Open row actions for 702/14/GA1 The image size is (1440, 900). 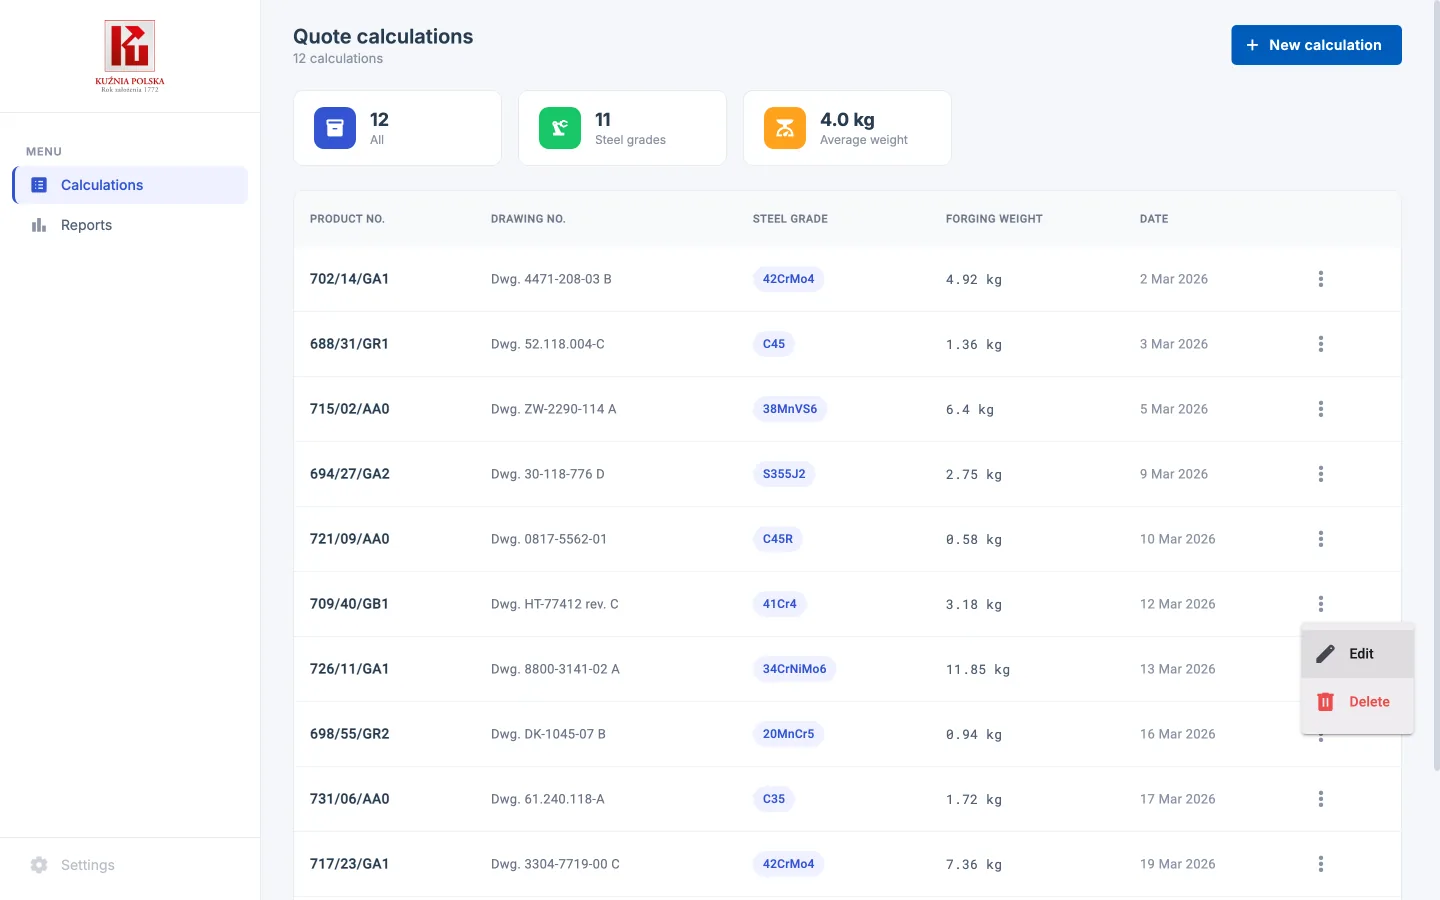click(x=1321, y=279)
